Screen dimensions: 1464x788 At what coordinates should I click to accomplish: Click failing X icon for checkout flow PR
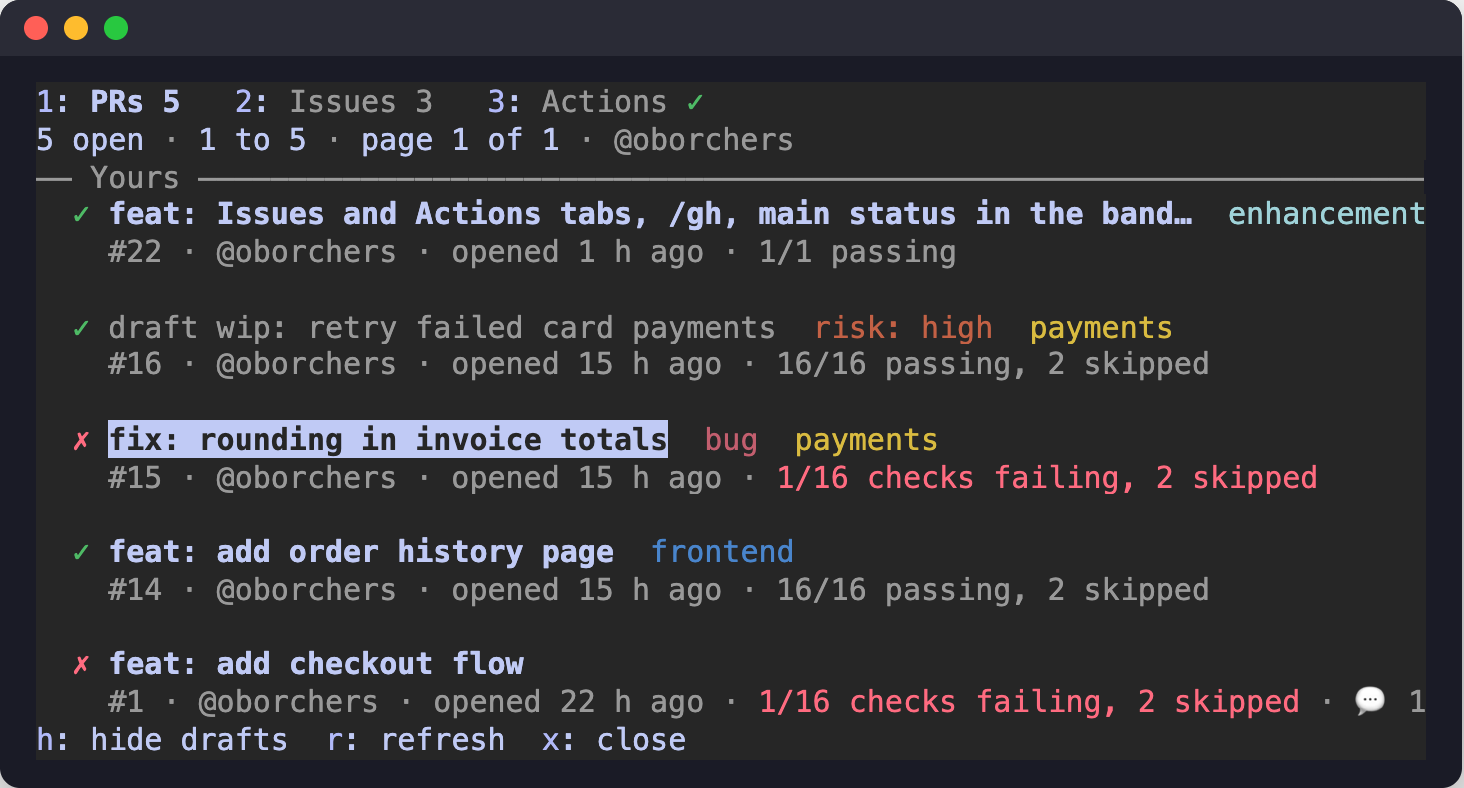[82, 664]
